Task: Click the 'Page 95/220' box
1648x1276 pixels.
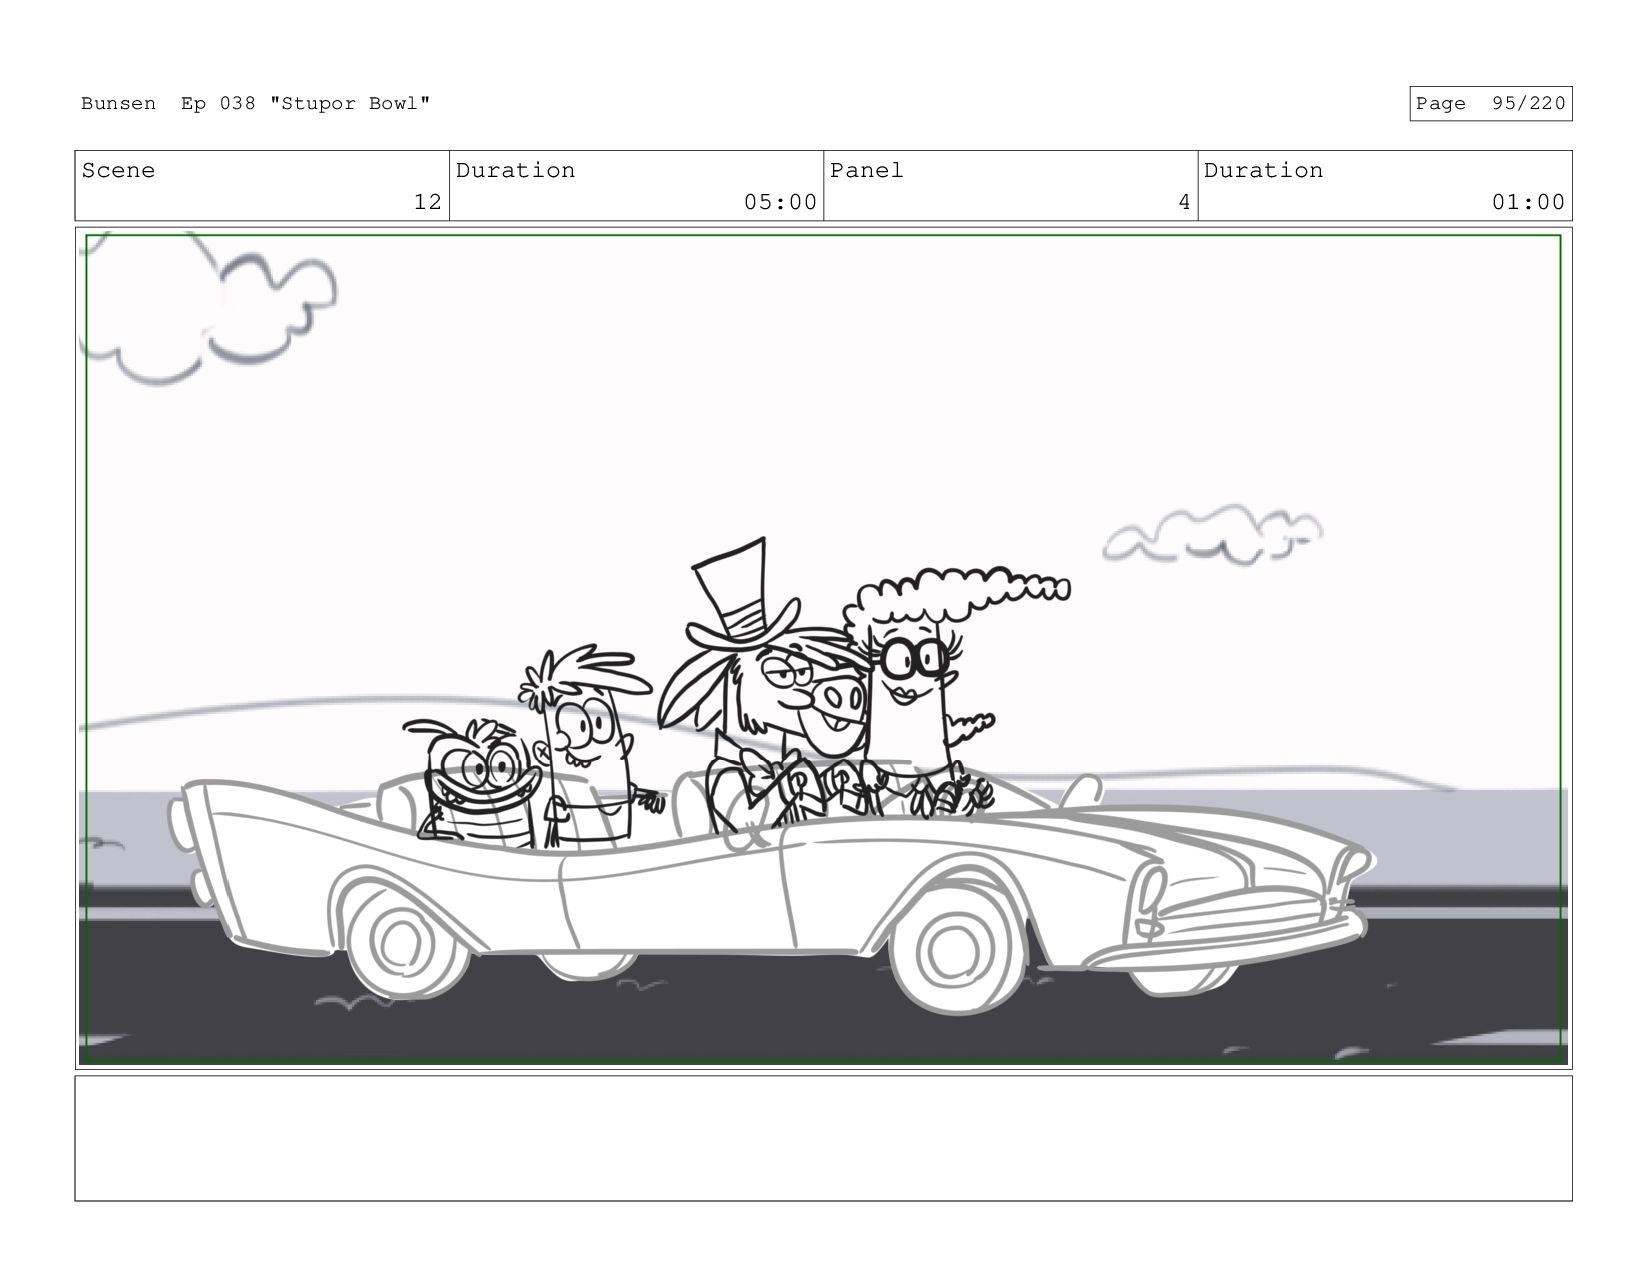Action: pyautogui.click(x=1490, y=104)
